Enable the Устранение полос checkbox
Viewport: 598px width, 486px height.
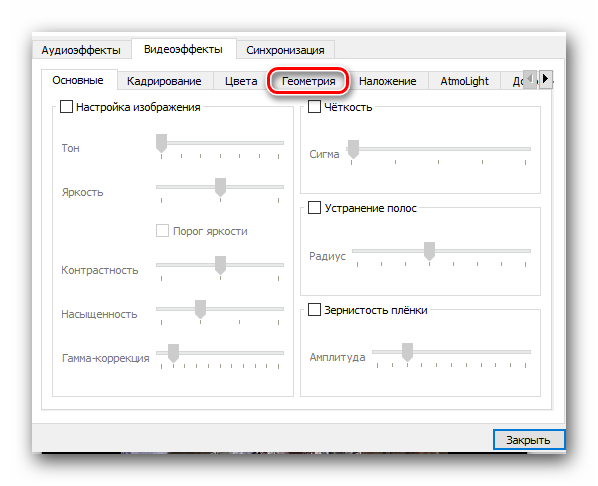coord(314,208)
